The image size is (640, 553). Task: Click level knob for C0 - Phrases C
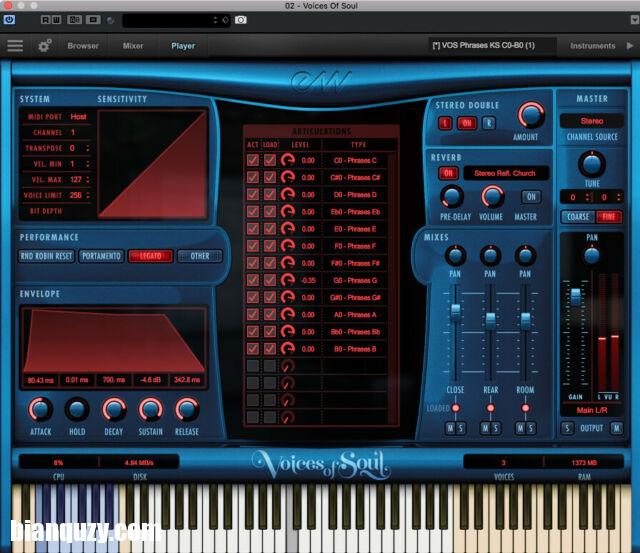(288, 160)
